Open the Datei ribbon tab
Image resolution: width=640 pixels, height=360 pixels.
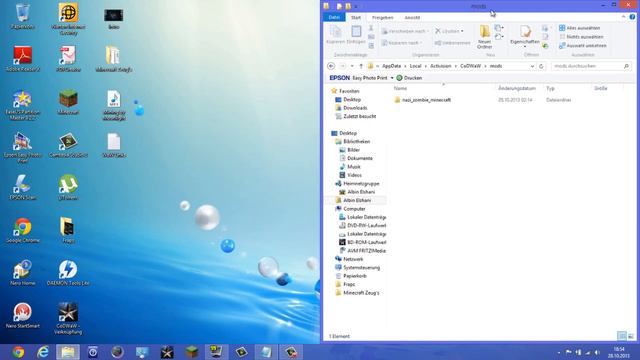point(334,17)
